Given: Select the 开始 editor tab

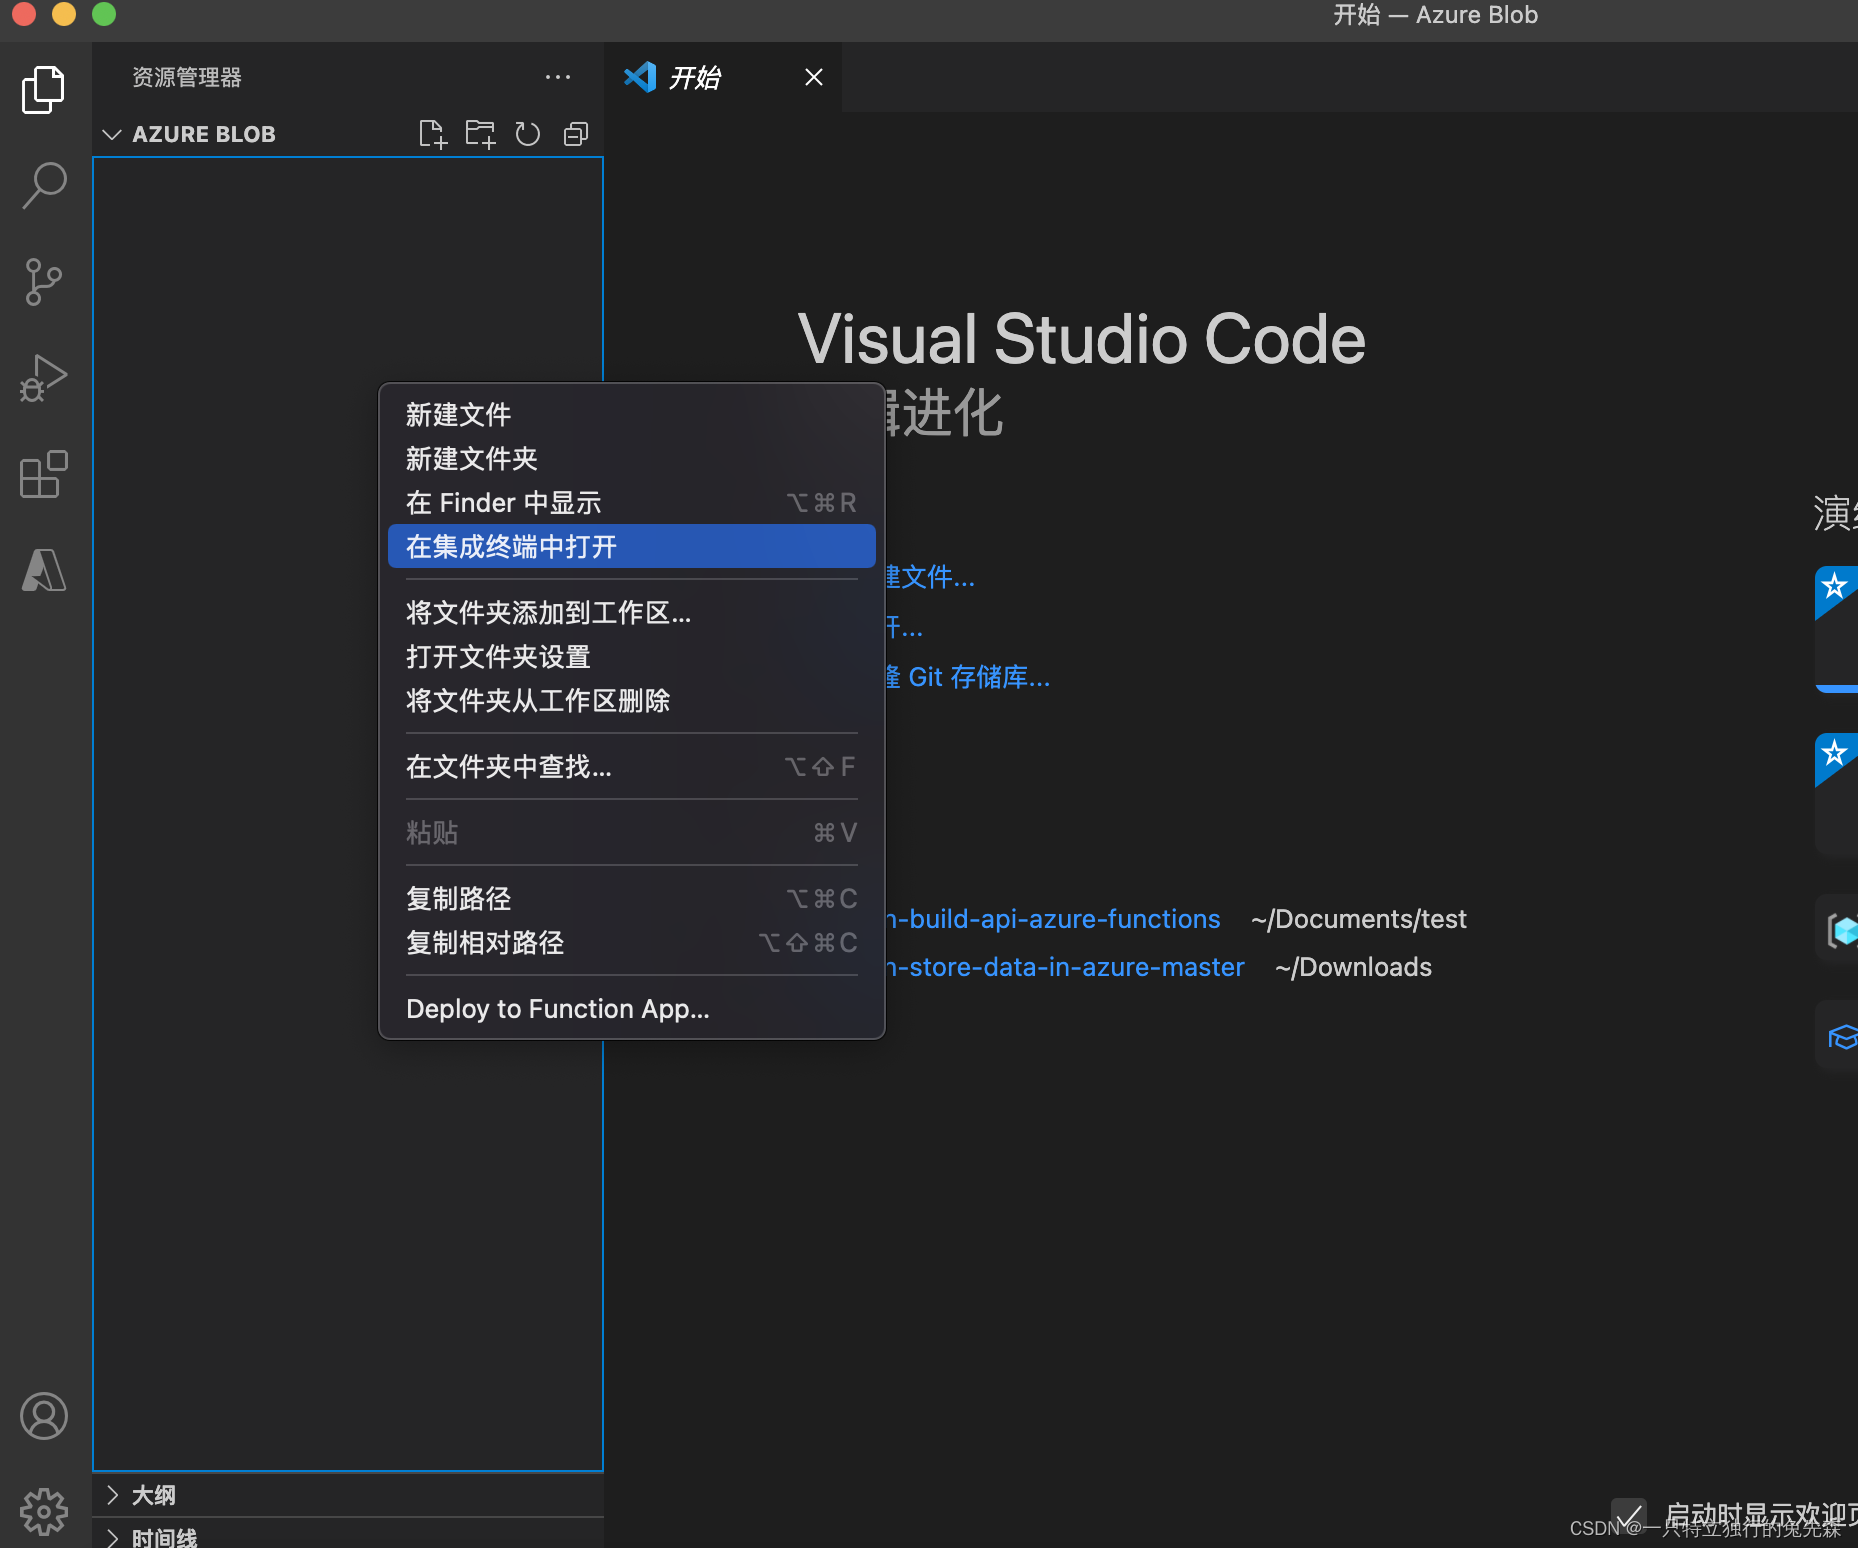Looking at the screenshot, I should pyautogui.click(x=722, y=77).
